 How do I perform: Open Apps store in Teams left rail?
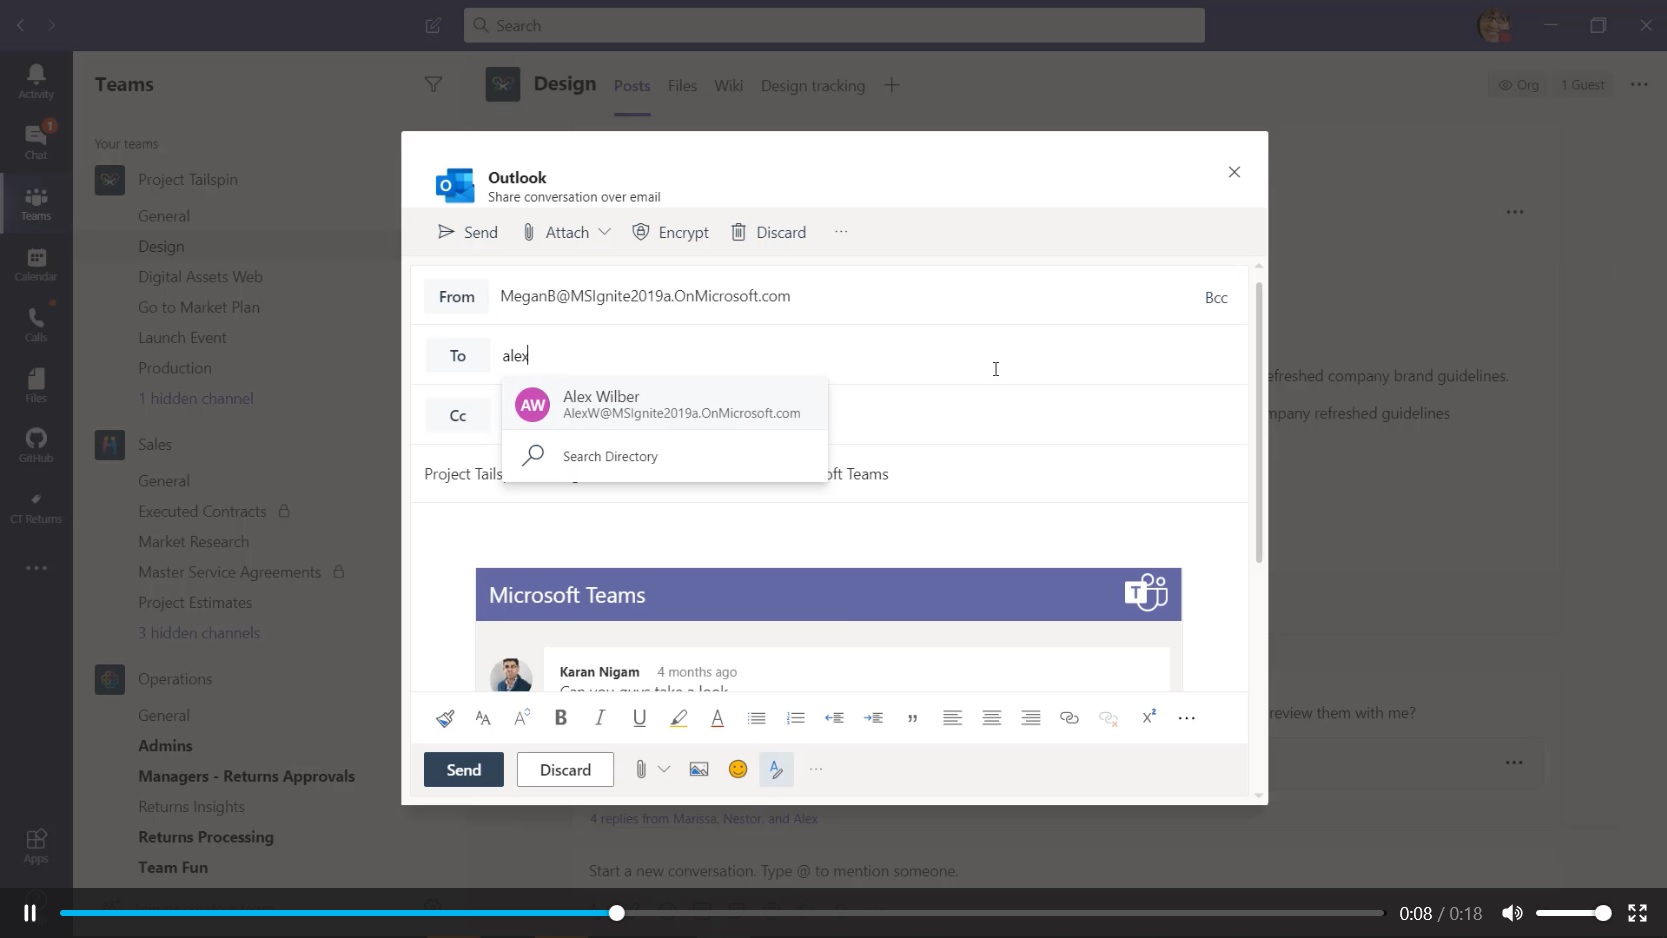(36, 846)
